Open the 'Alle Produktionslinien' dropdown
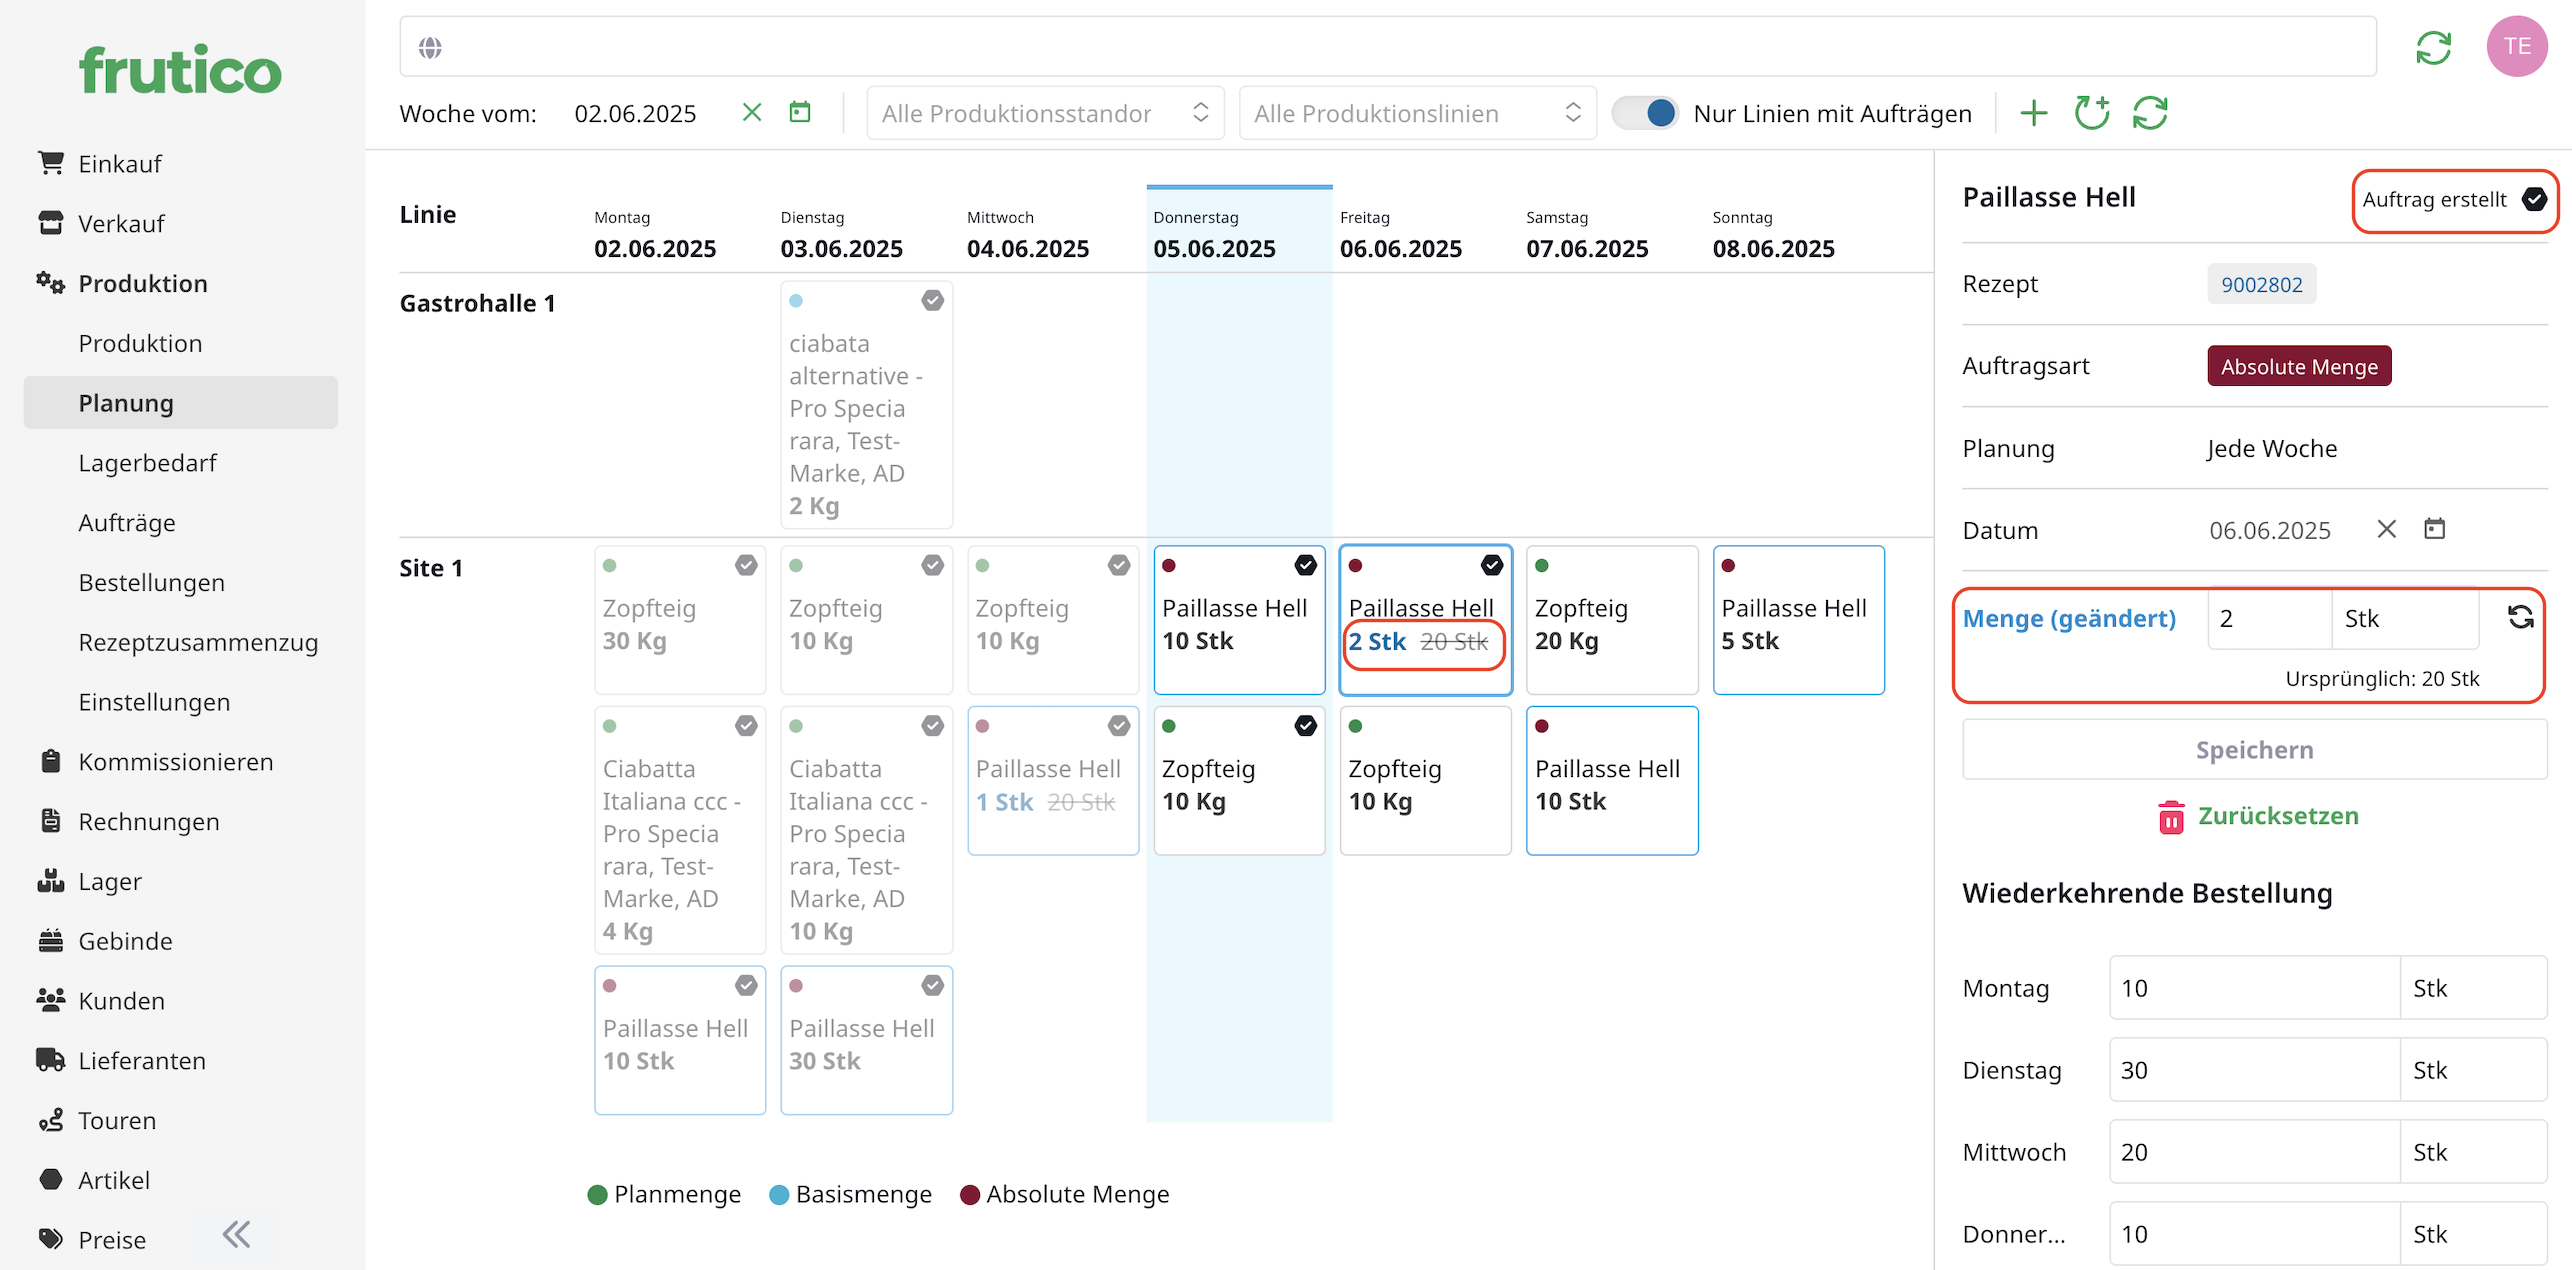 click(x=1417, y=113)
